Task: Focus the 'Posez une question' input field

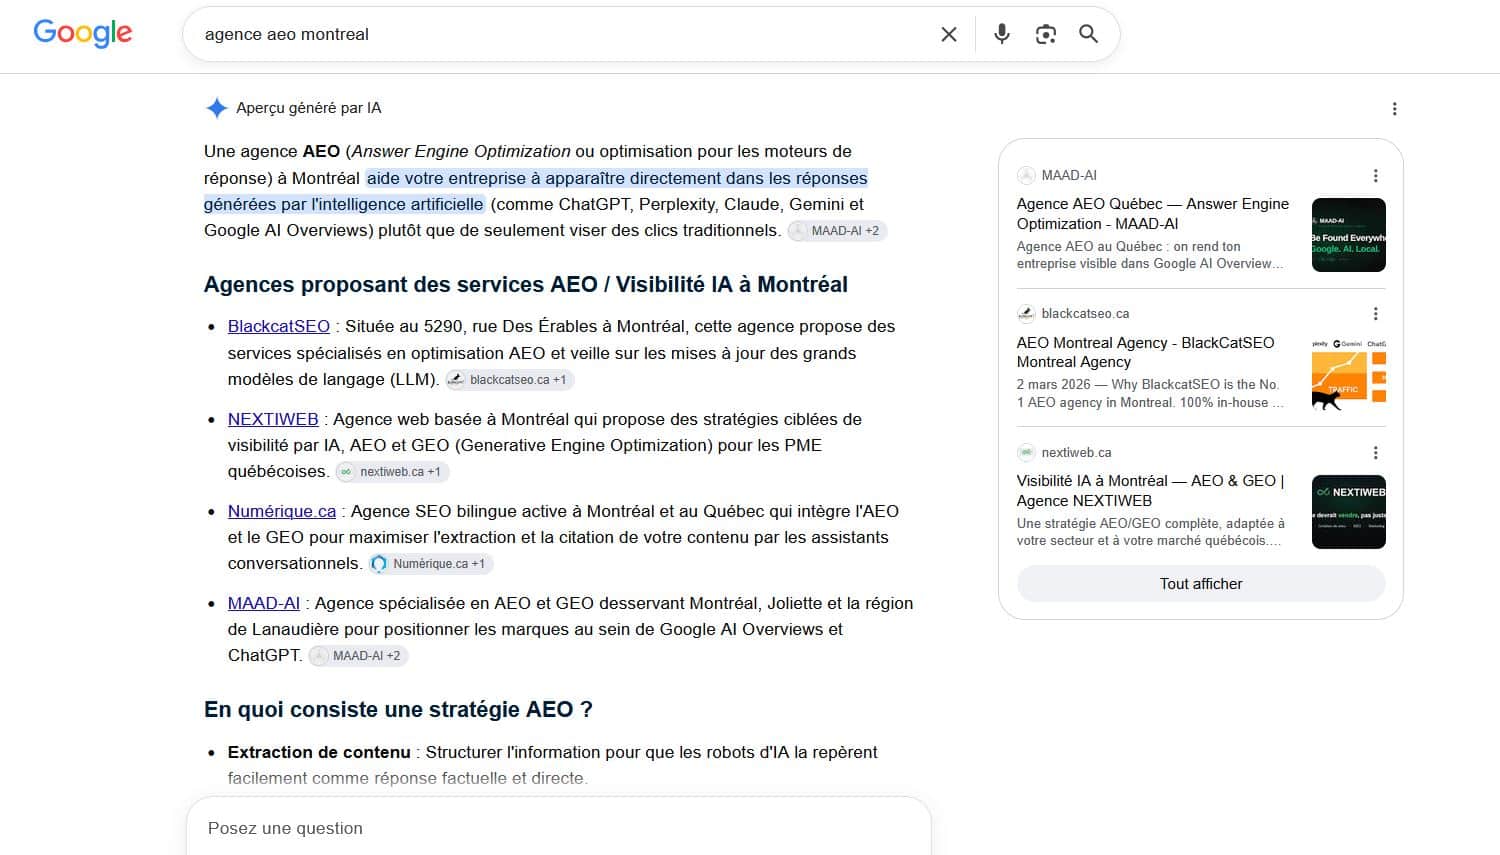Action: (x=558, y=828)
